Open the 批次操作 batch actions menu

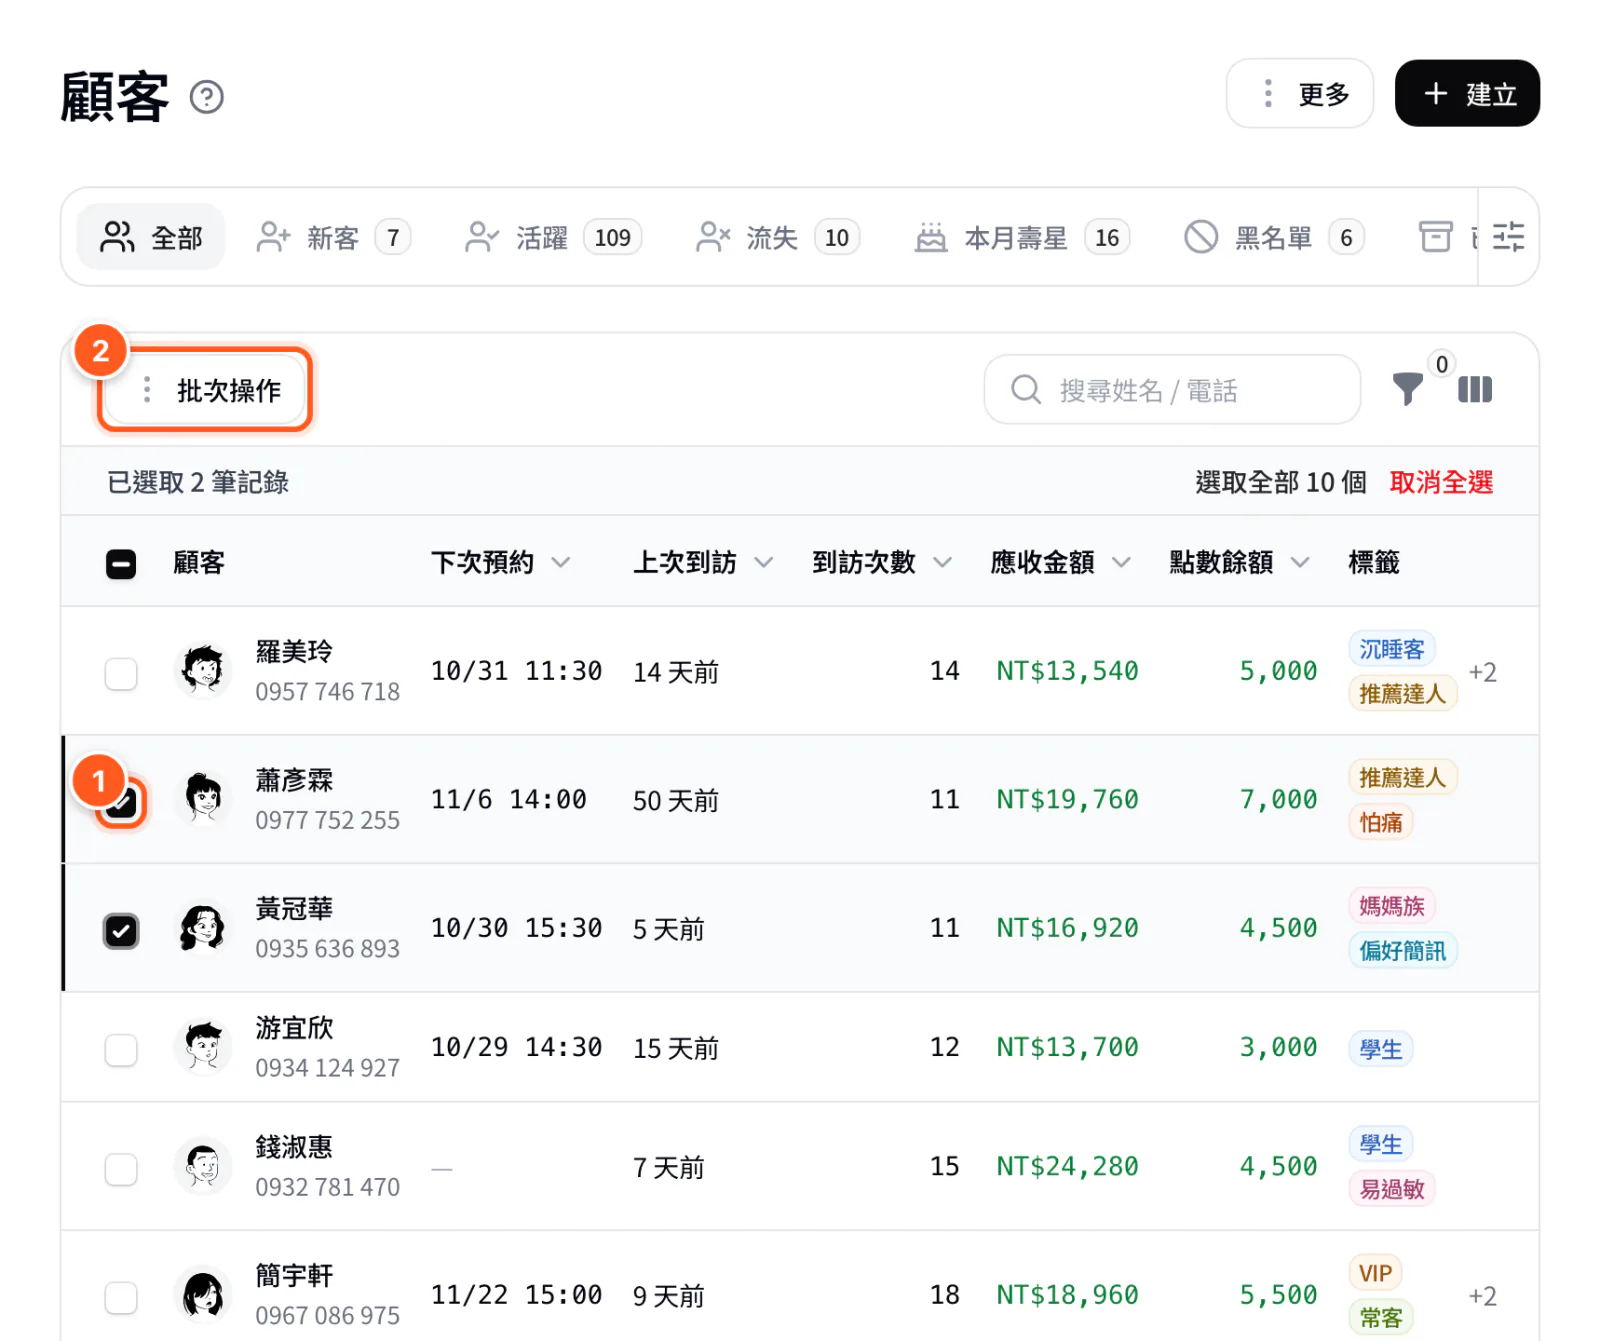206,390
